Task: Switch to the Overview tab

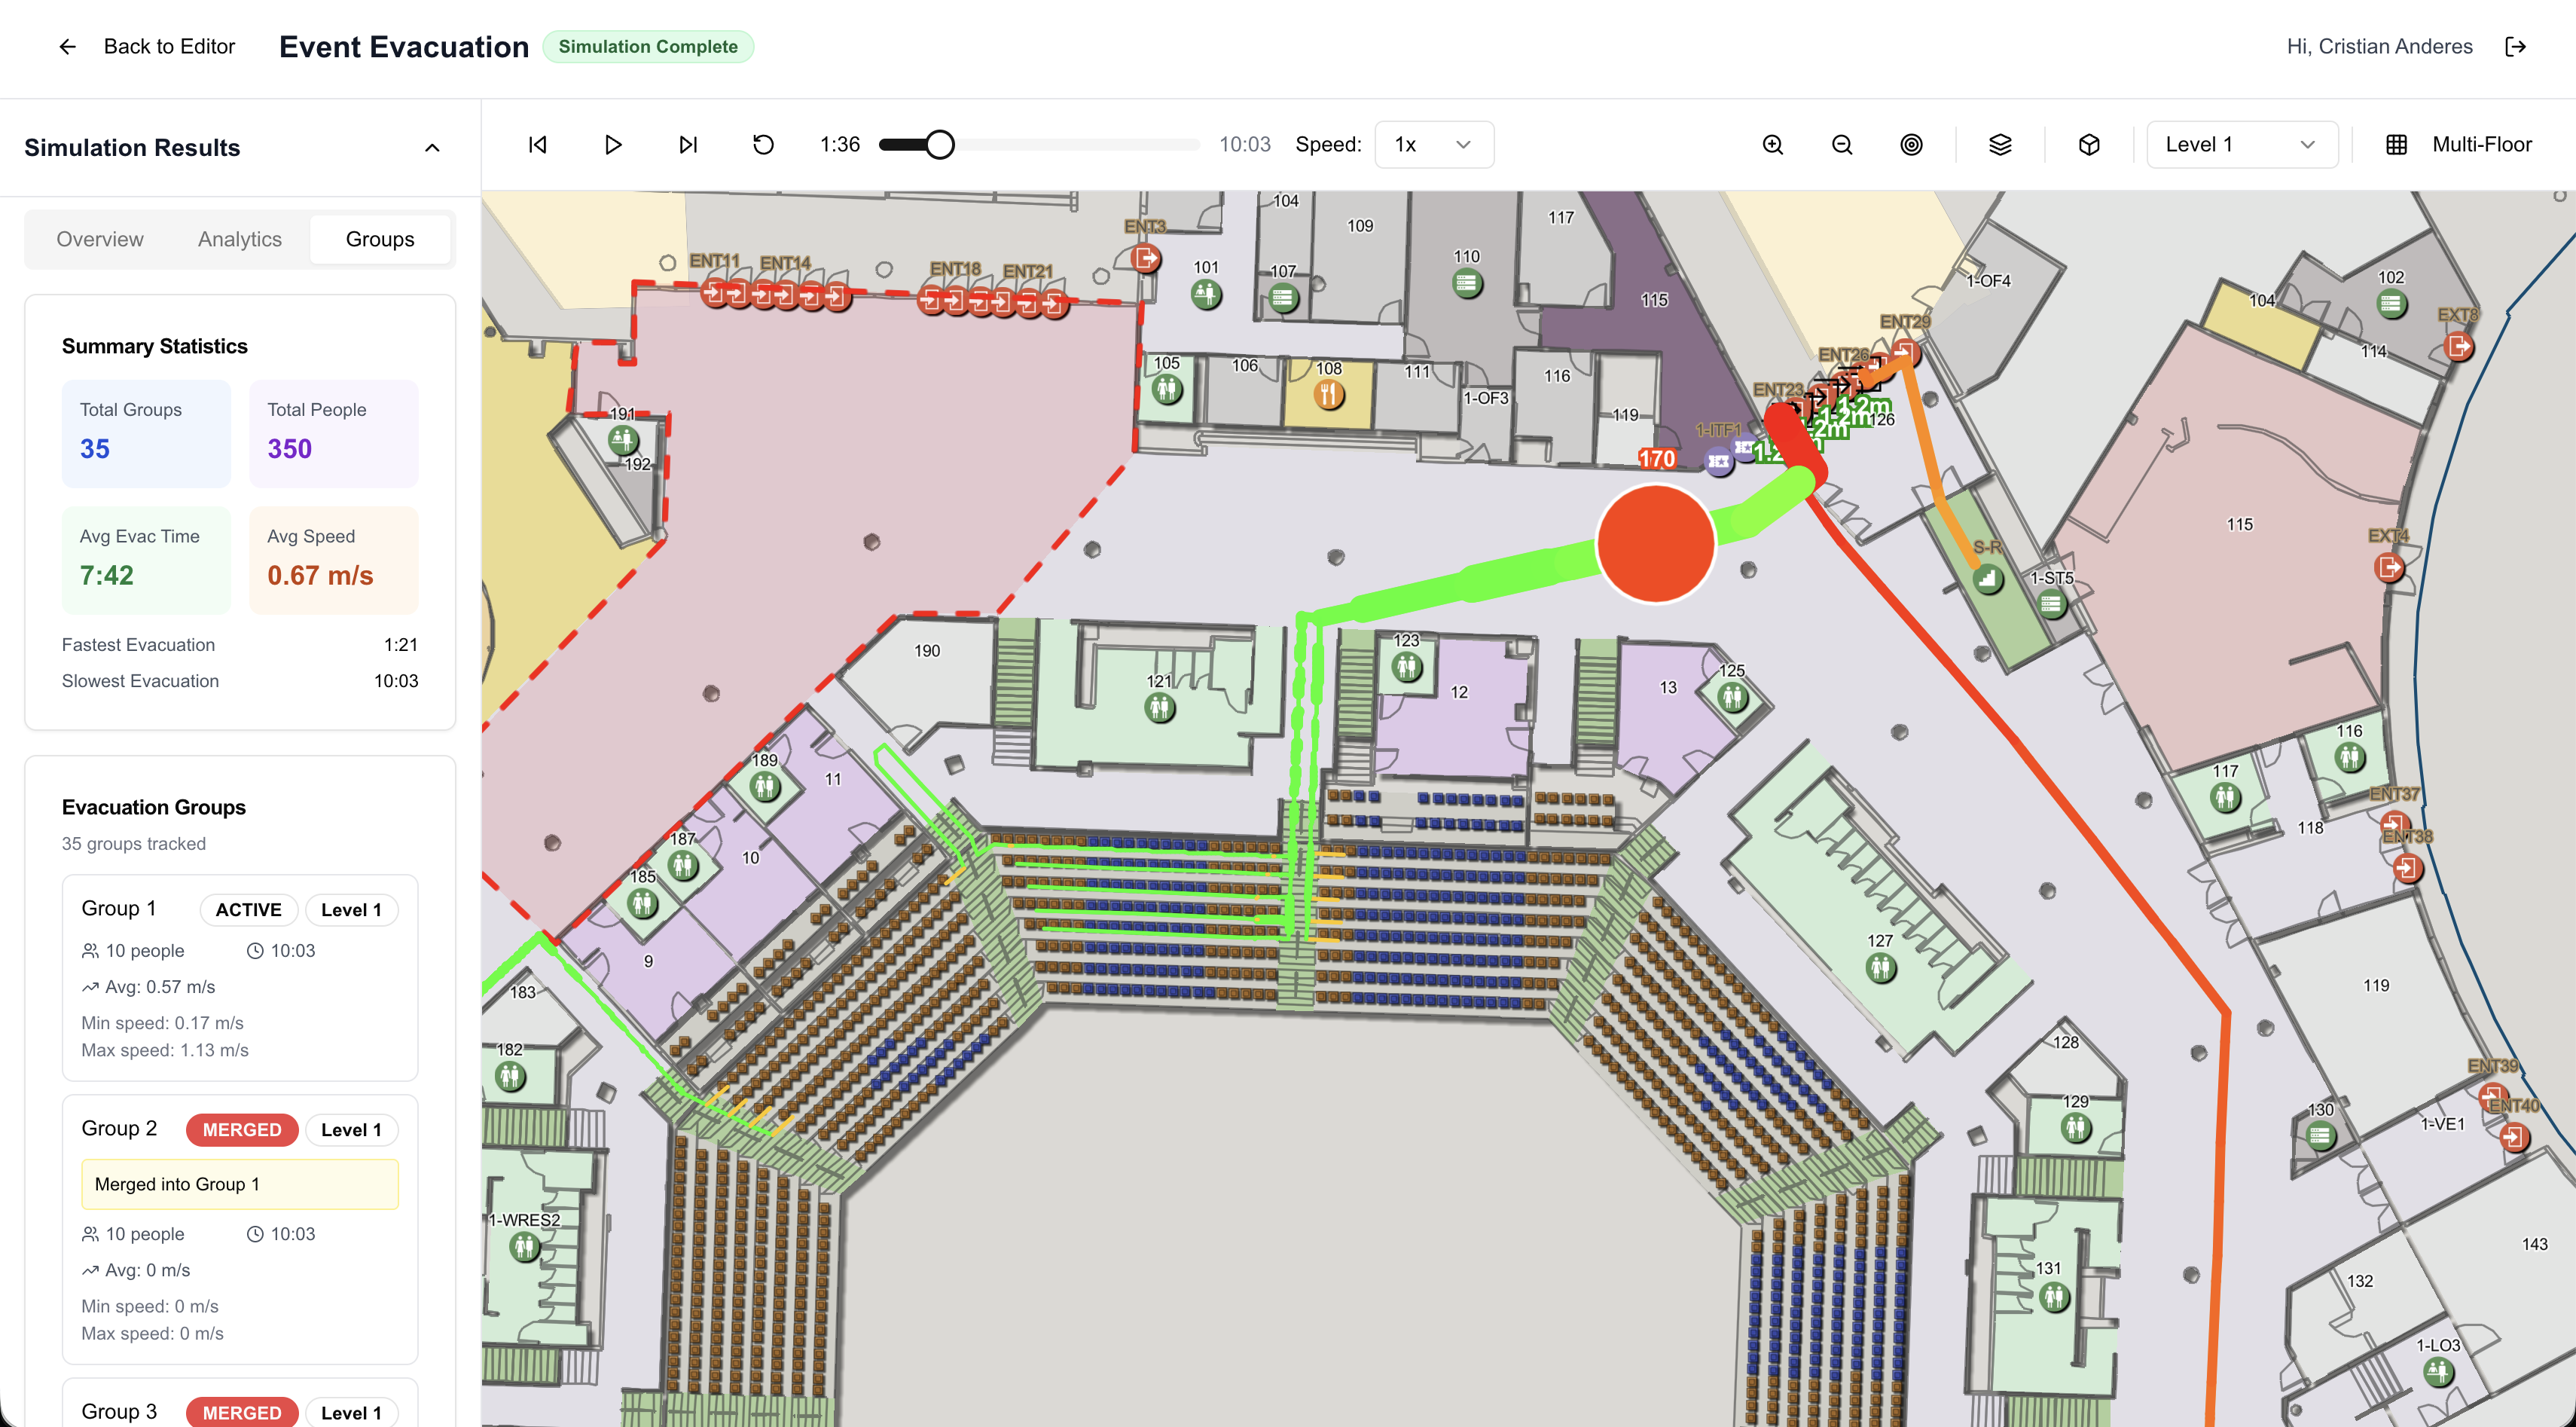Action: tap(100, 239)
